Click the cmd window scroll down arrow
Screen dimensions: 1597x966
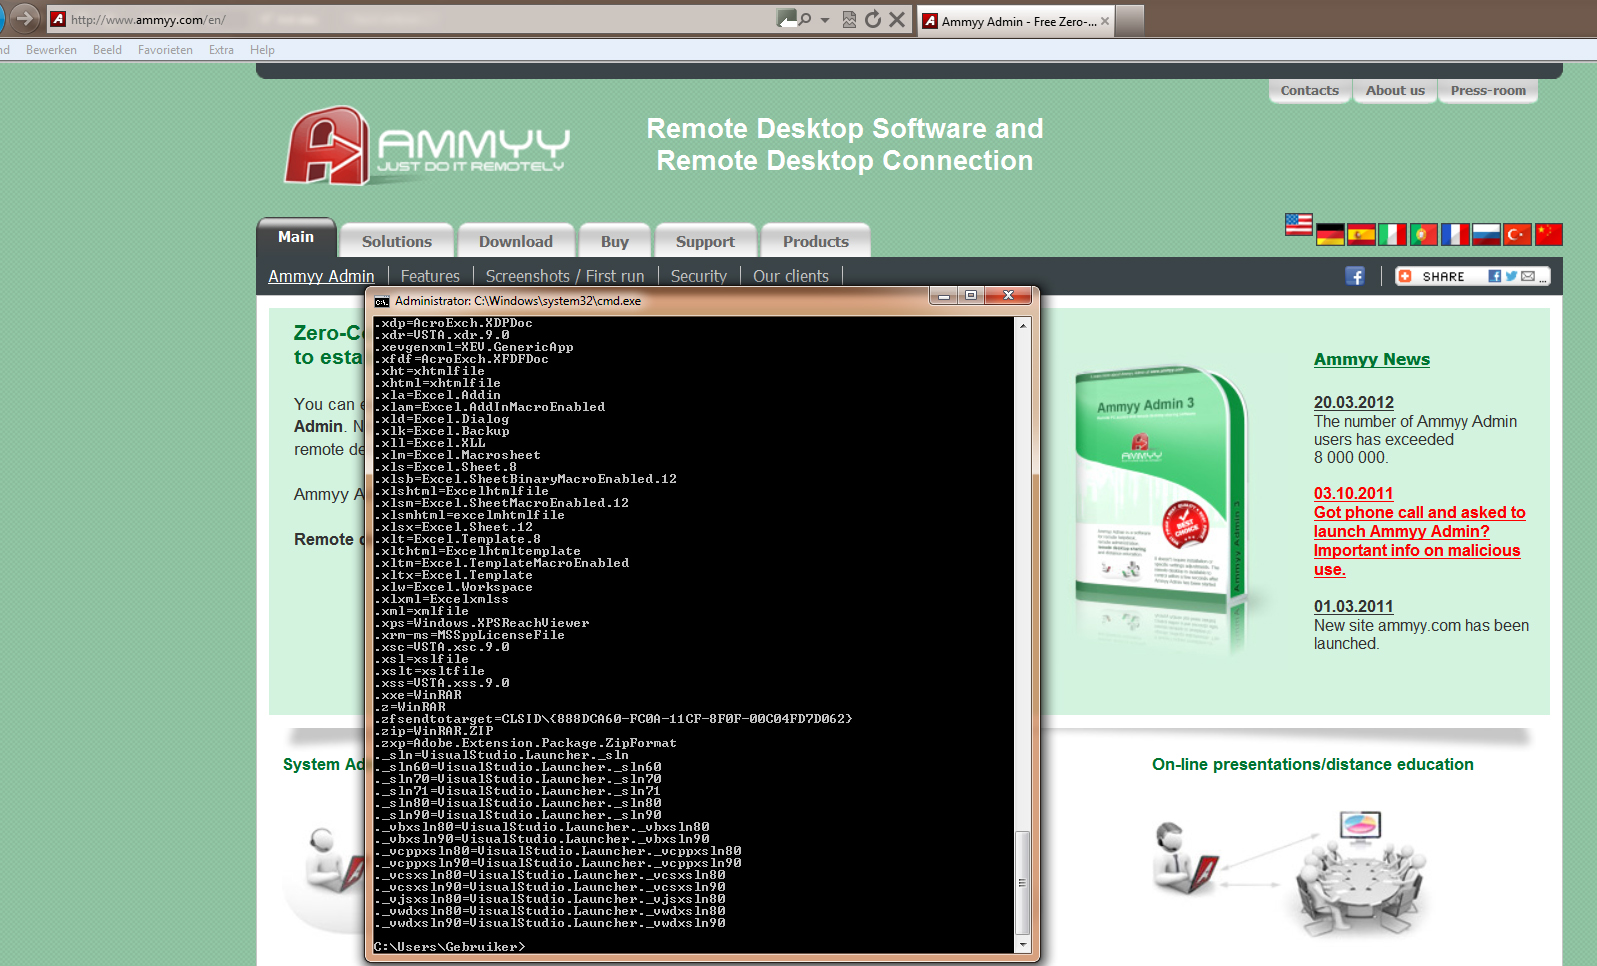[1023, 945]
